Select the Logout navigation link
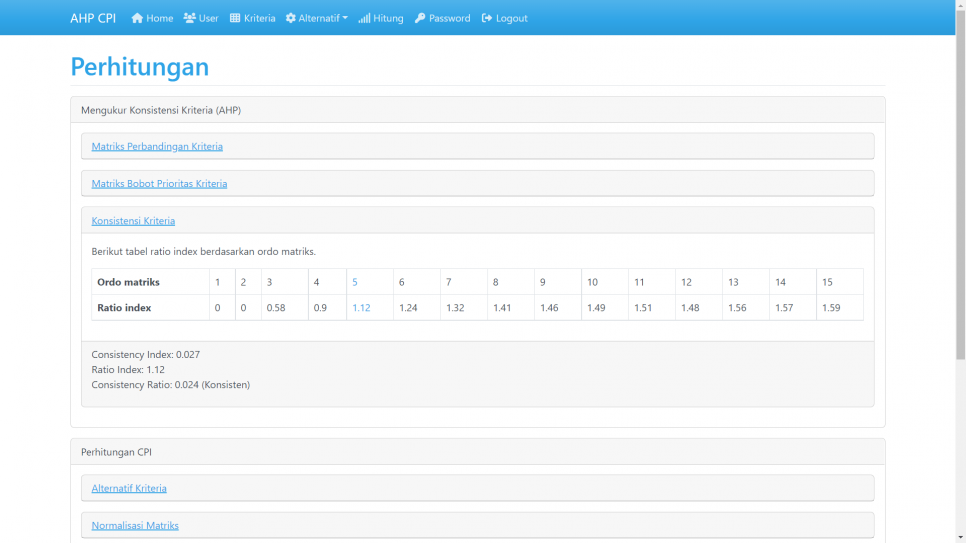Image resolution: width=966 pixels, height=543 pixels. (511, 18)
